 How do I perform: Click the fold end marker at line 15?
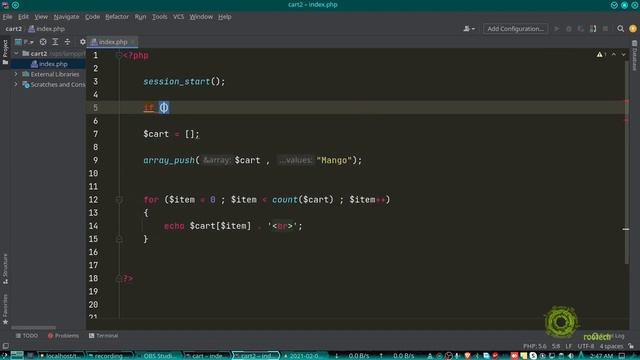click(x=119, y=239)
